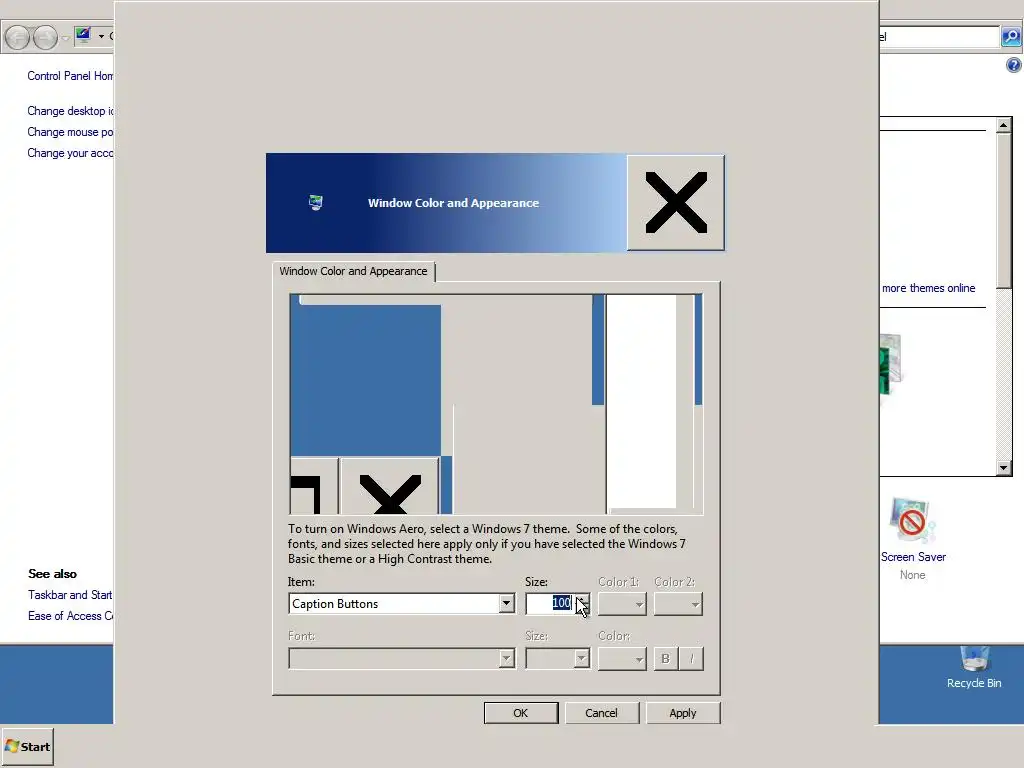Click the None label under Screen Saver
Screen dimensions: 1024x768
point(912,575)
